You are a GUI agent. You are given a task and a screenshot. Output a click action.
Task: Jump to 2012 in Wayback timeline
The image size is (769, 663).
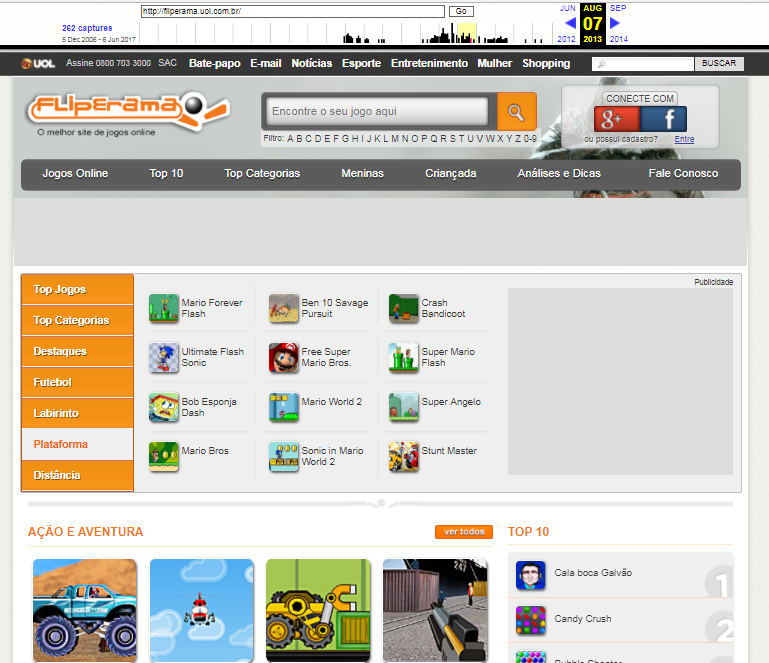pos(566,39)
